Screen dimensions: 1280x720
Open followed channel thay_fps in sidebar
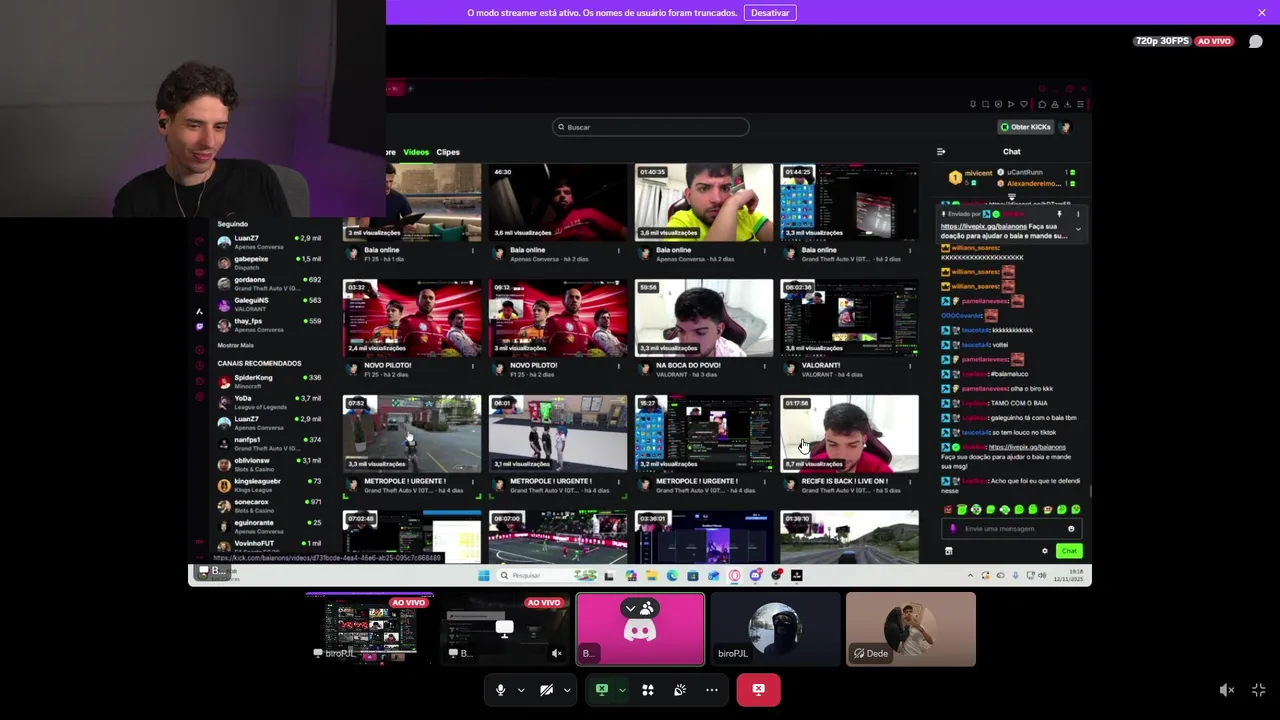click(270, 324)
